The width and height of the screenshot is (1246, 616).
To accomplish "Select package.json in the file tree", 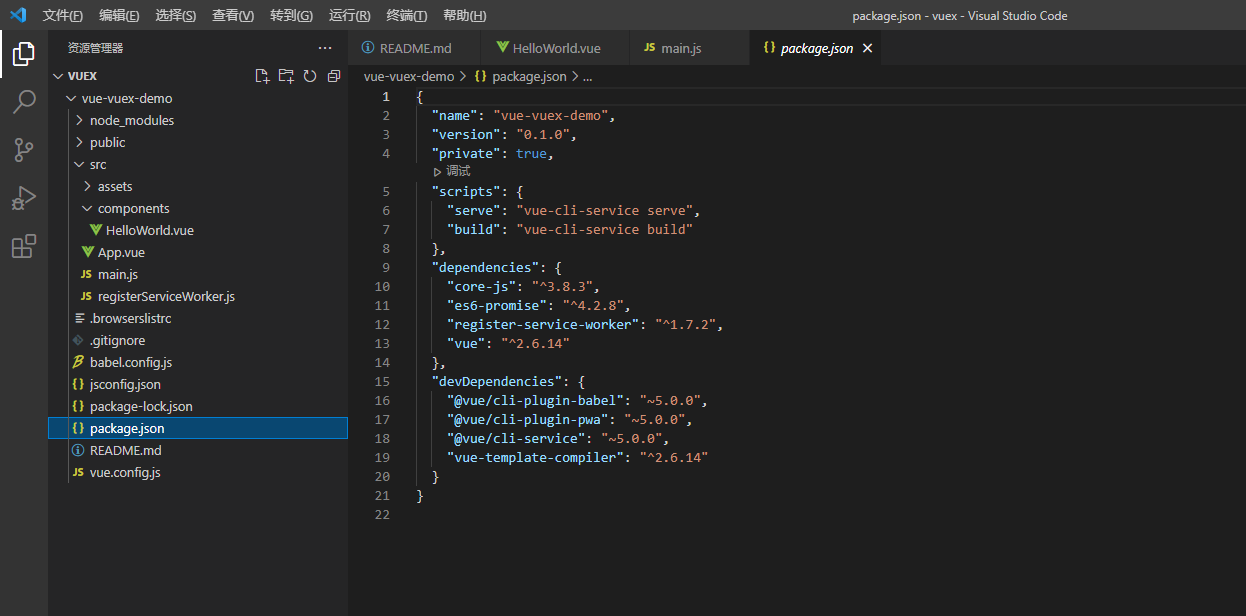I will (198, 428).
